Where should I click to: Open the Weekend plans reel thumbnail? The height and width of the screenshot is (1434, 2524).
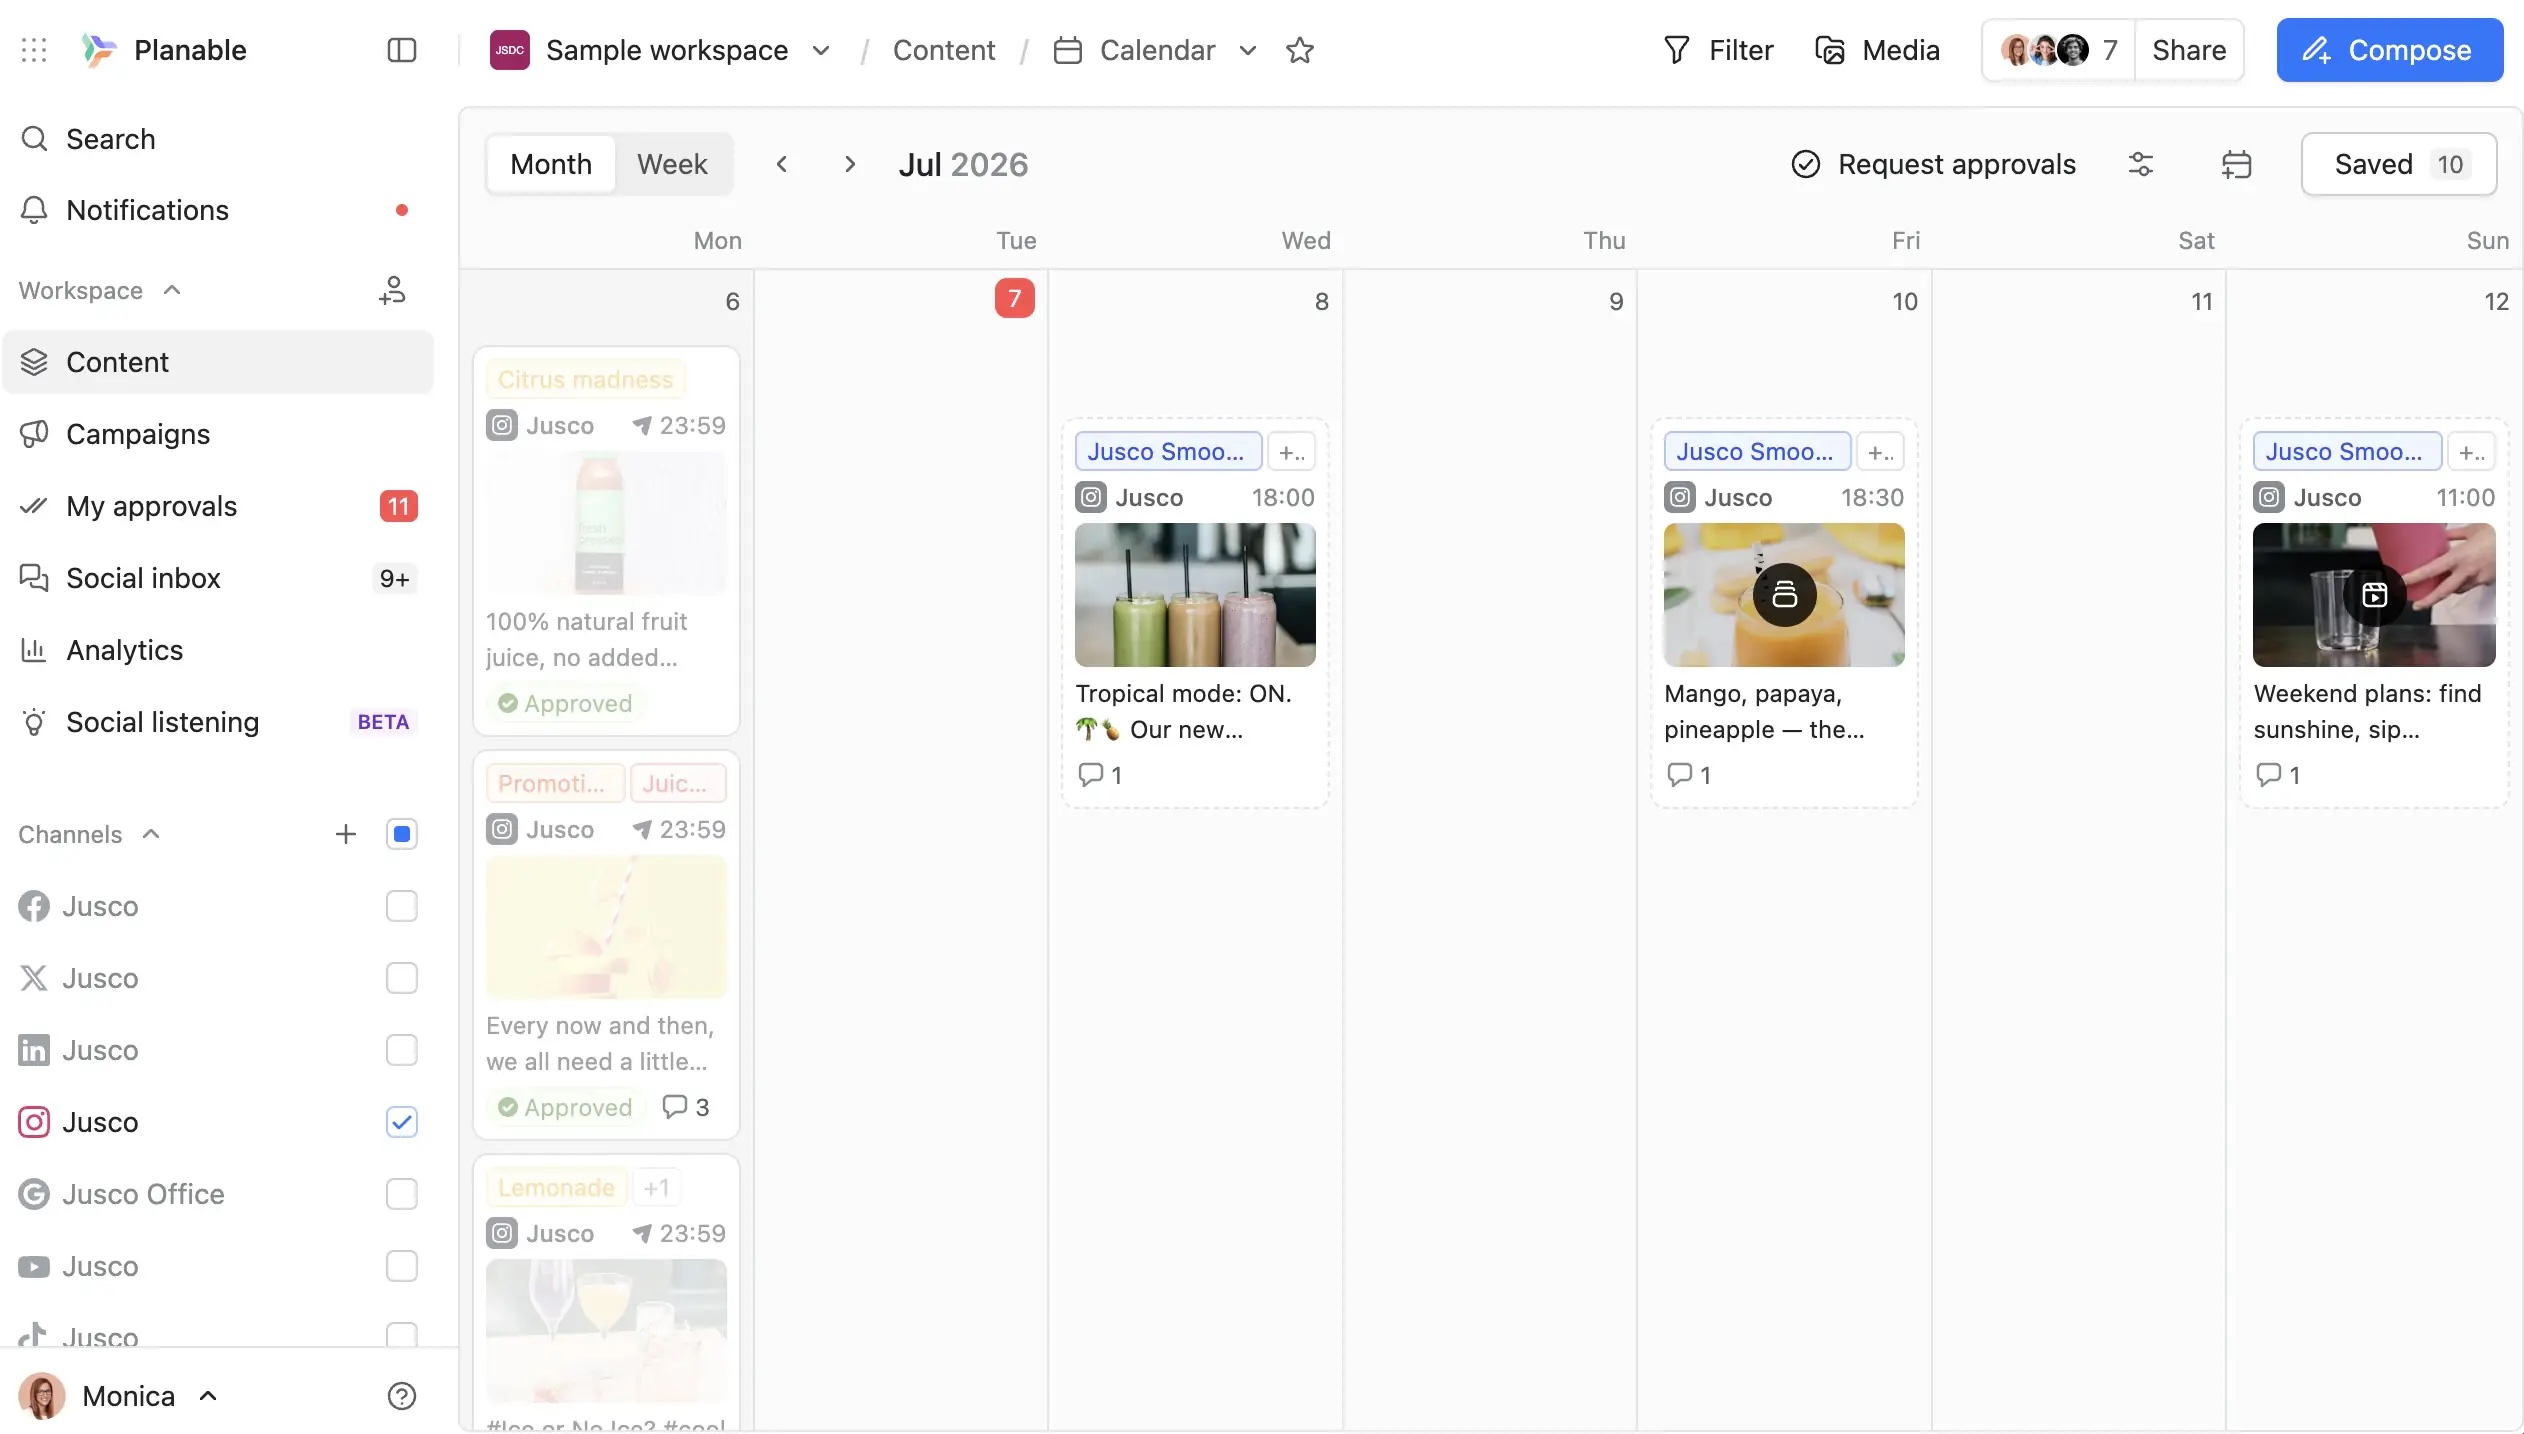click(2374, 595)
